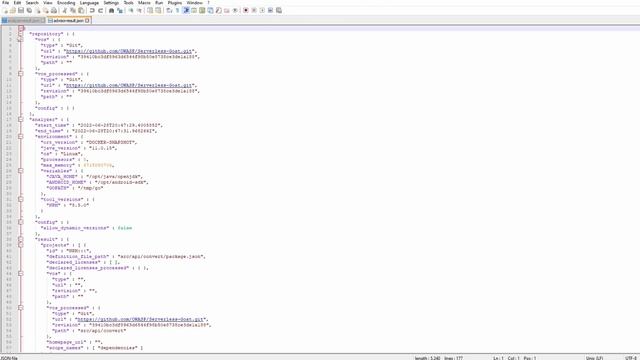
Task: Close the second open file tab
Action: (x=87, y=20)
